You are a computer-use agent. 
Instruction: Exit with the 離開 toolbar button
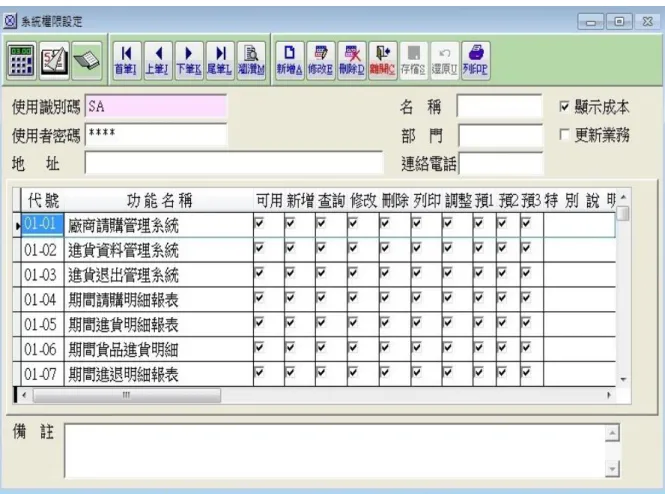[383, 60]
